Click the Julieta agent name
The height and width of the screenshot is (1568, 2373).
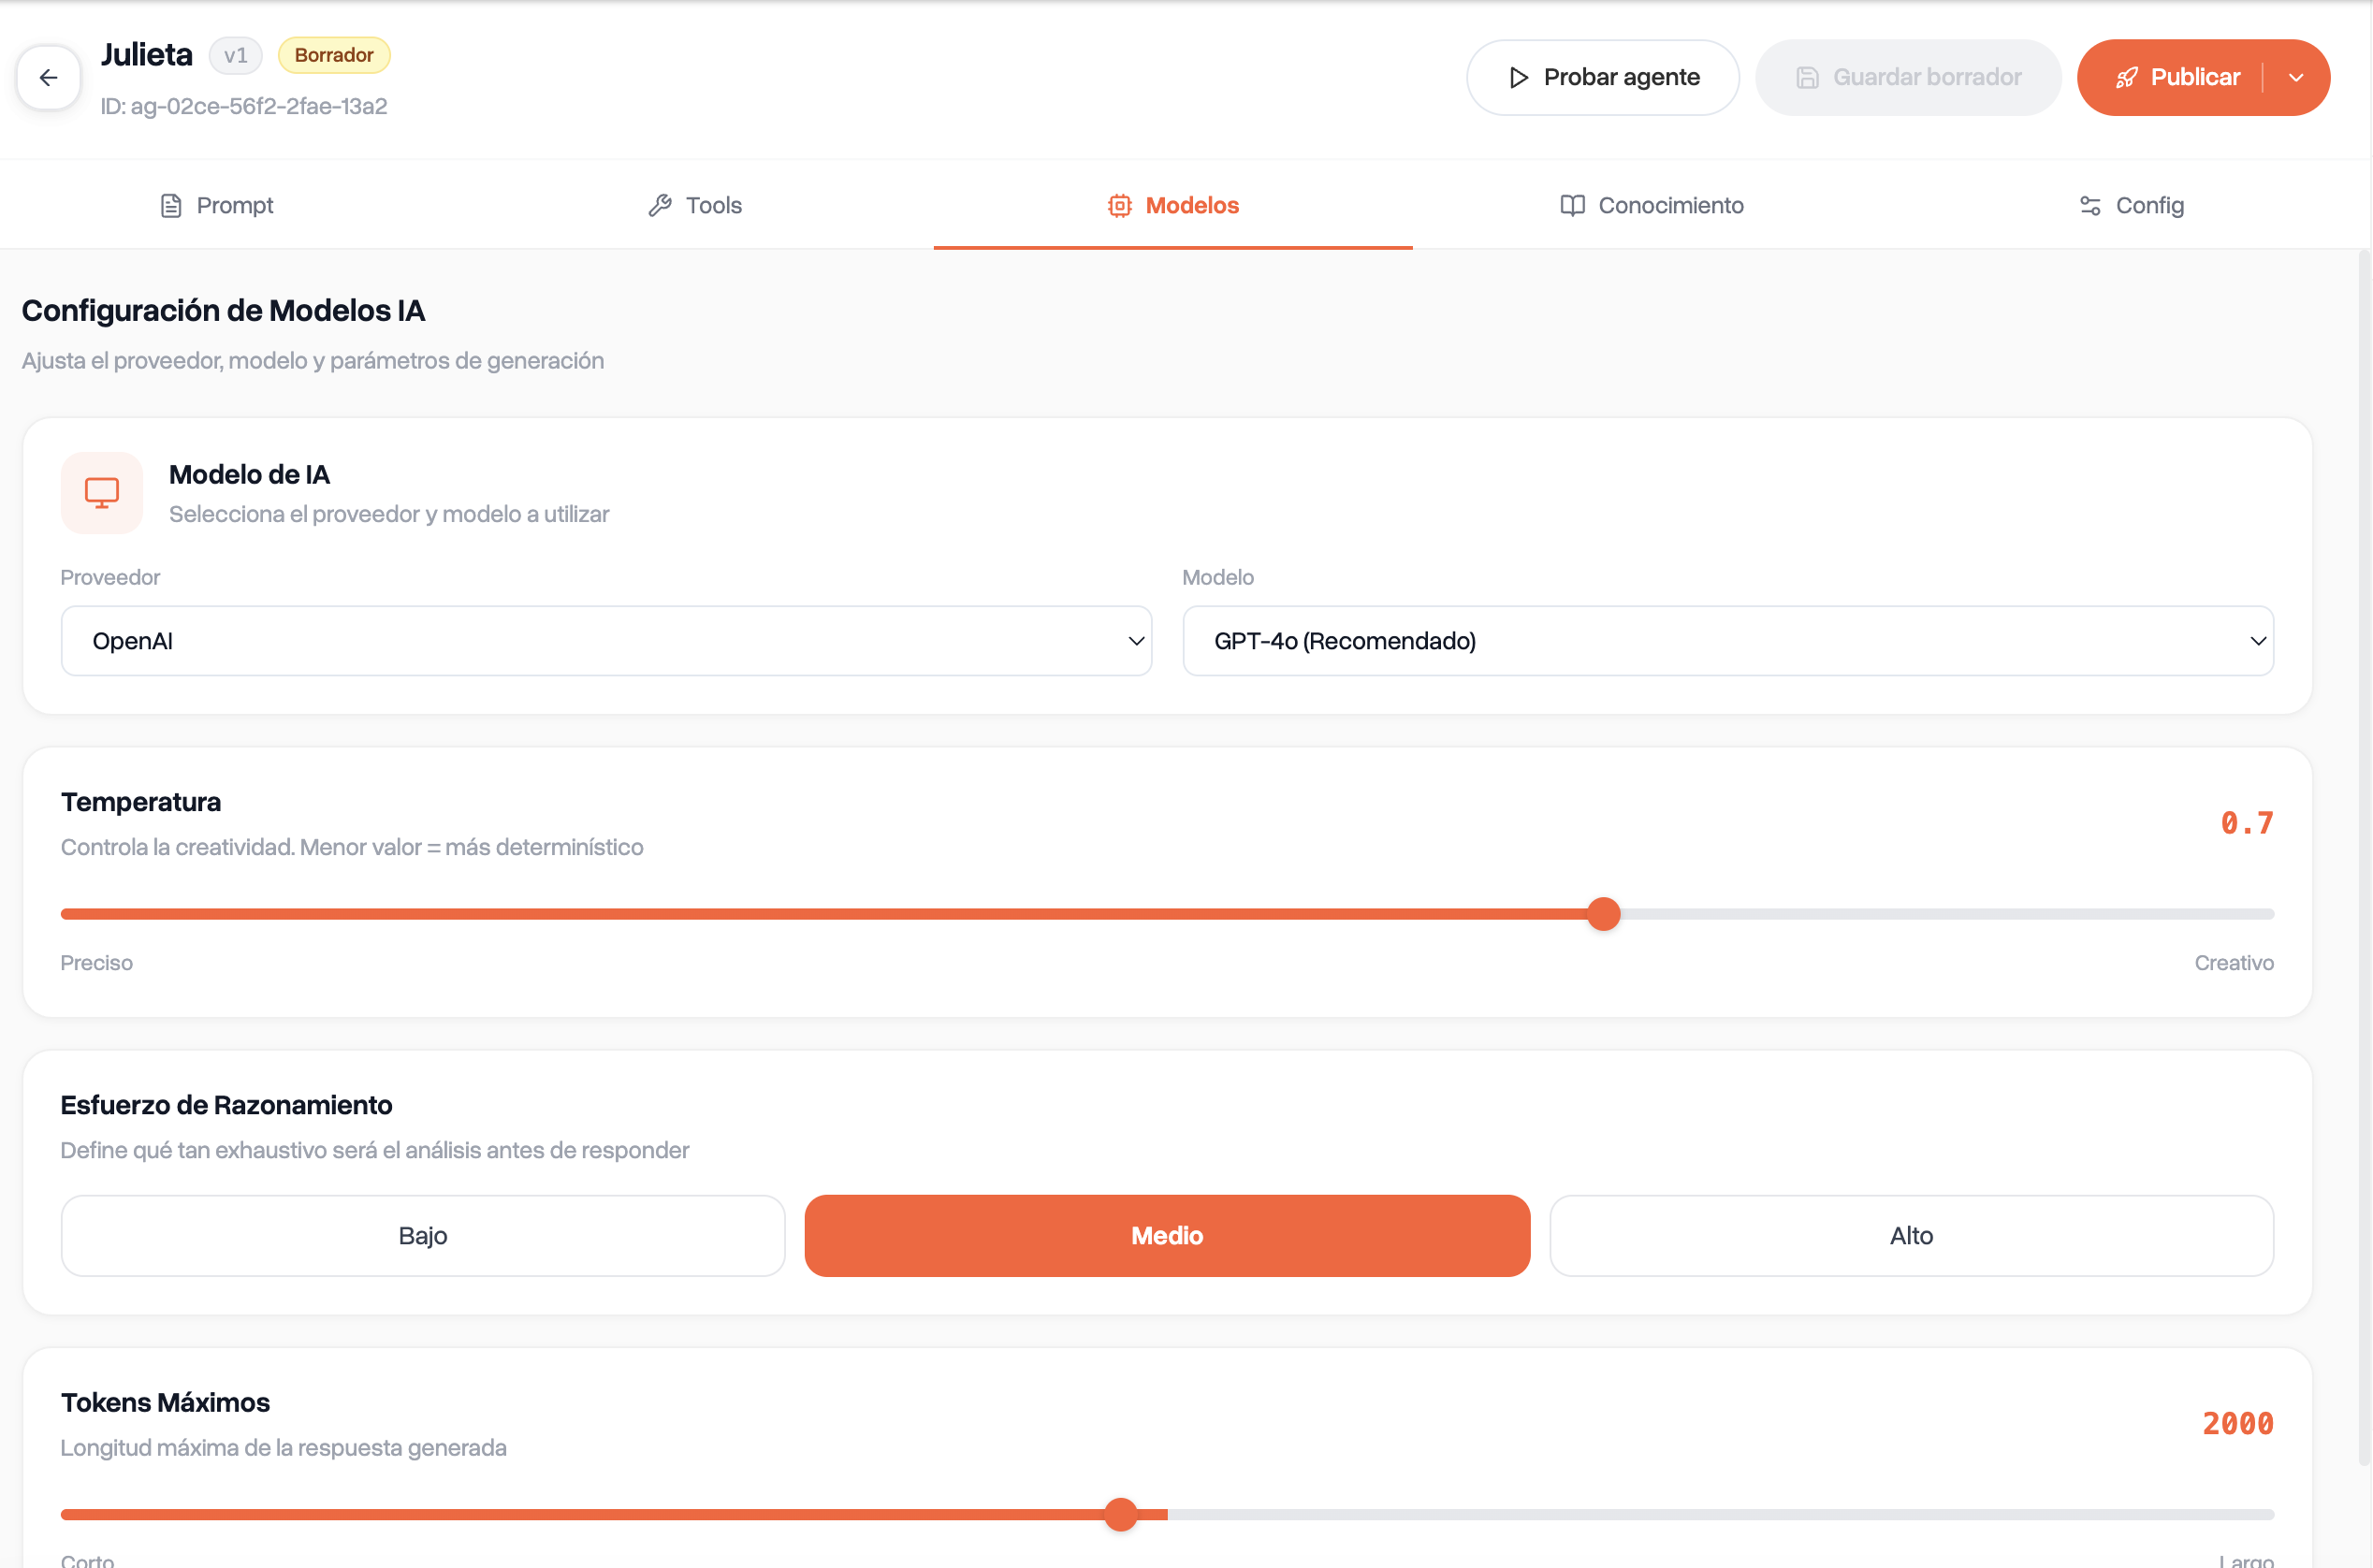(x=146, y=54)
